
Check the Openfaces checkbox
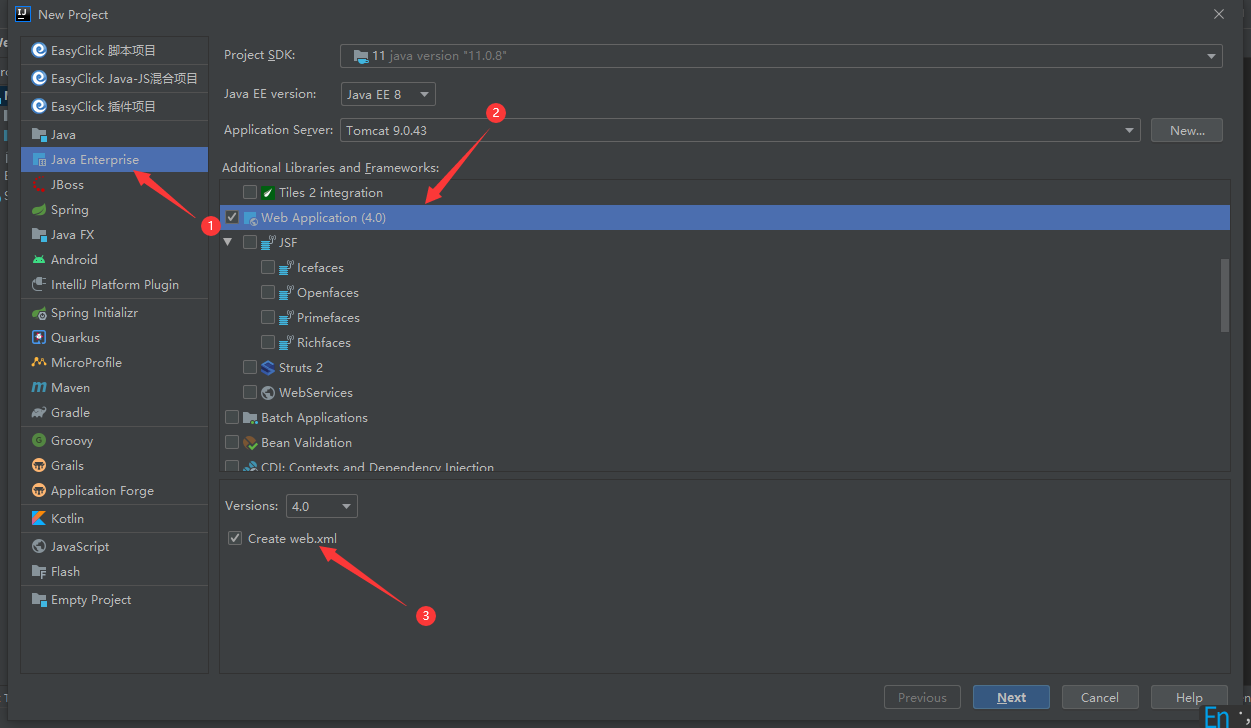[268, 293]
